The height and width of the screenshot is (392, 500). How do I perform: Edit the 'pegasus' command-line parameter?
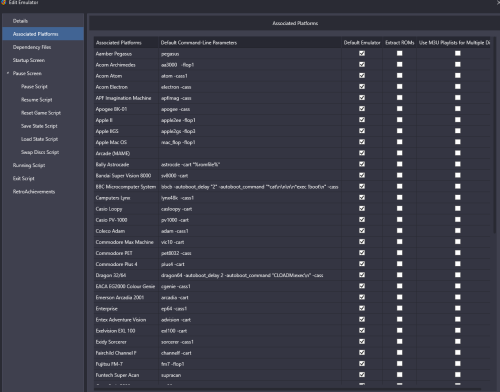coord(250,54)
